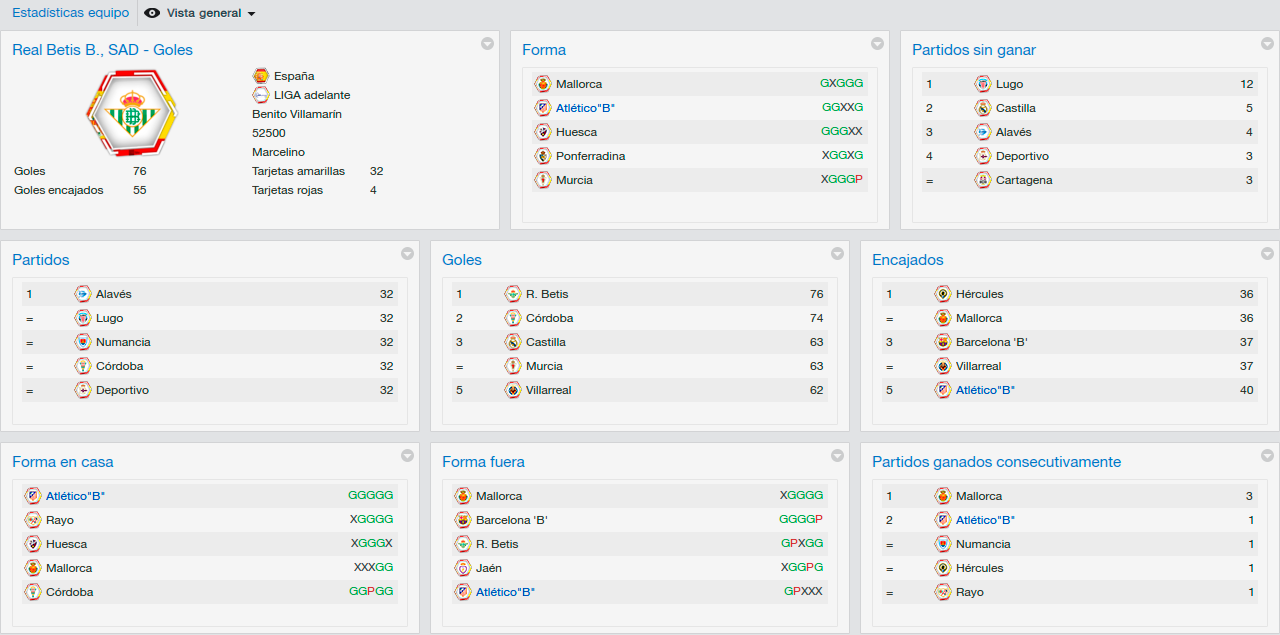Viewport: 1280px width, 635px height.
Task: Open Atlético"B" link in Forma panel
Action: pos(585,108)
